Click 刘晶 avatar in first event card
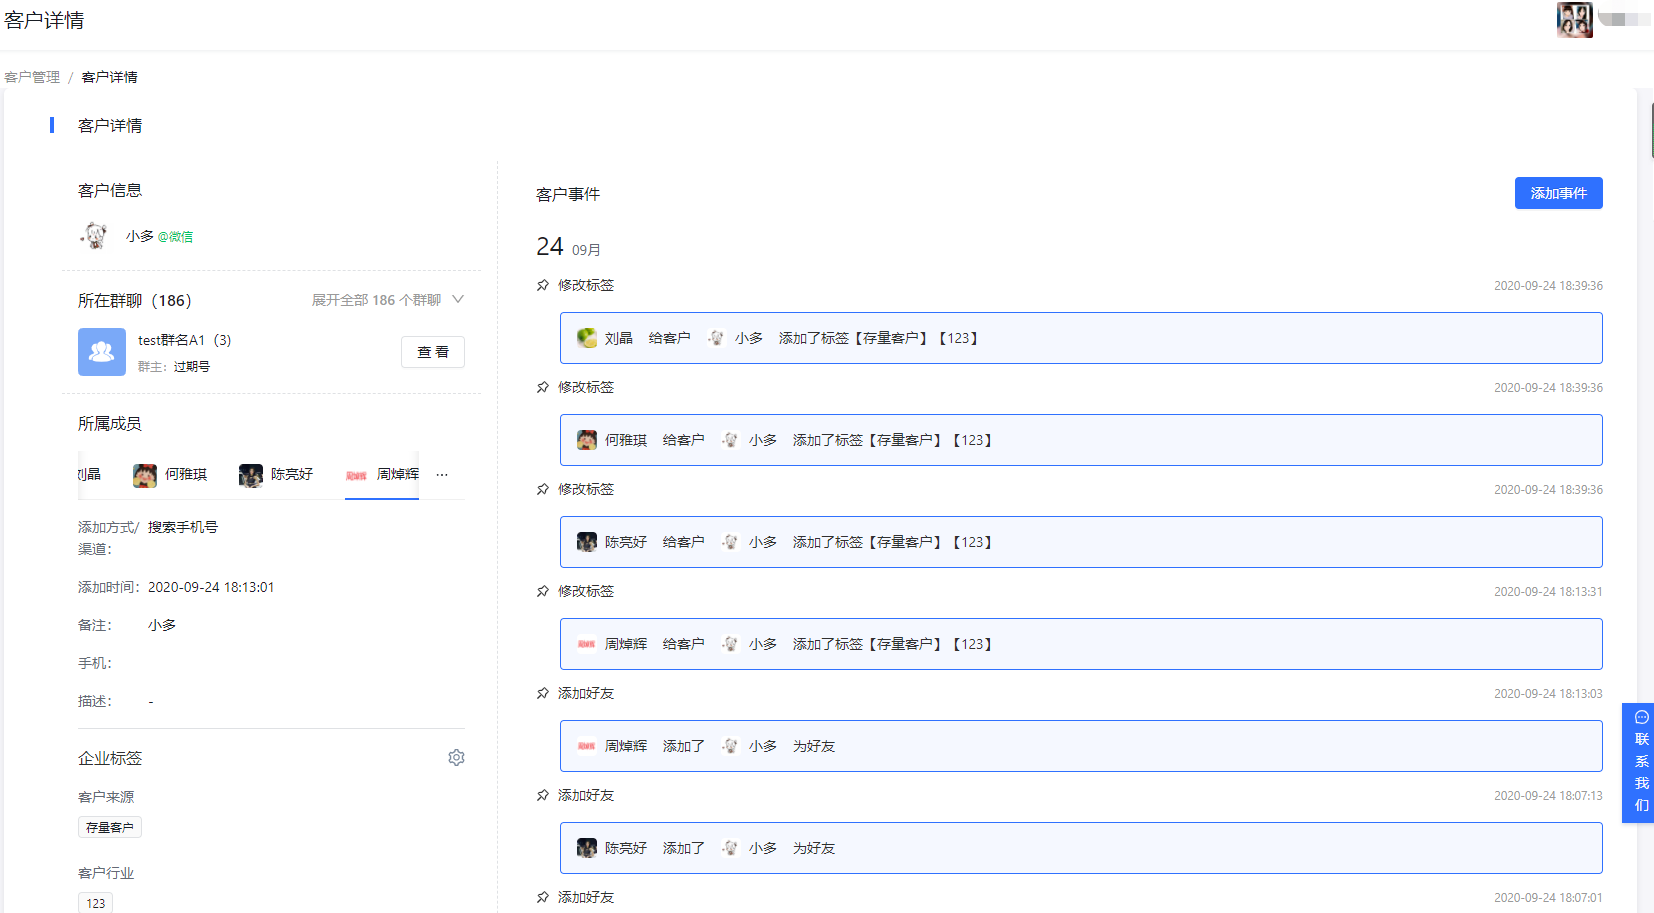Viewport: 1654px width, 913px height. [587, 338]
